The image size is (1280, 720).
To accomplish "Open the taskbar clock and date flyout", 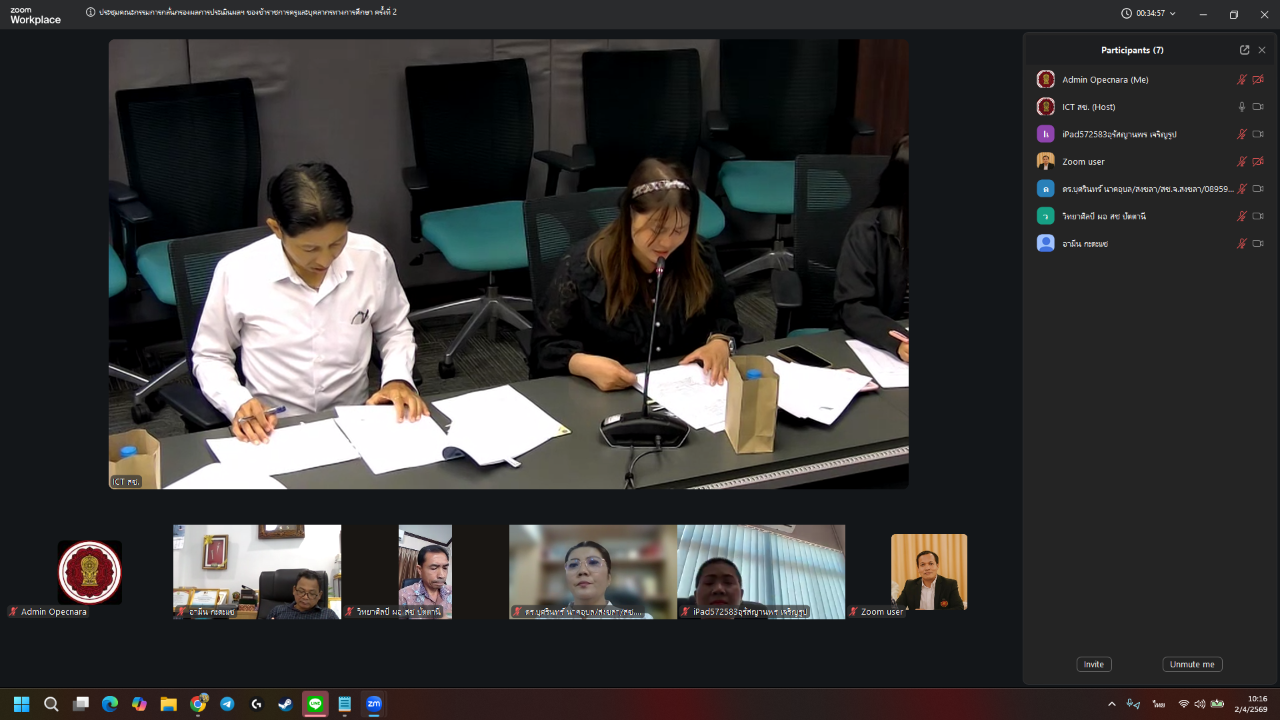I will 1256,704.
